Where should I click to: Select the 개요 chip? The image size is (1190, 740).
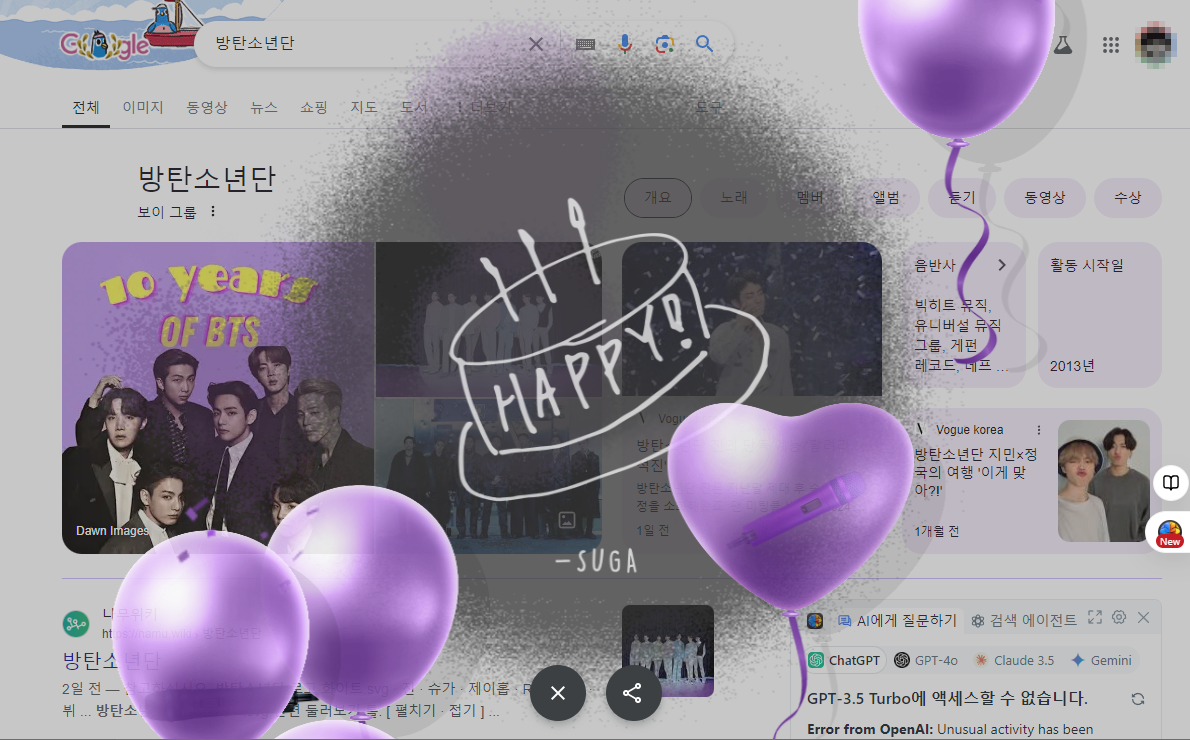[x=657, y=197]
